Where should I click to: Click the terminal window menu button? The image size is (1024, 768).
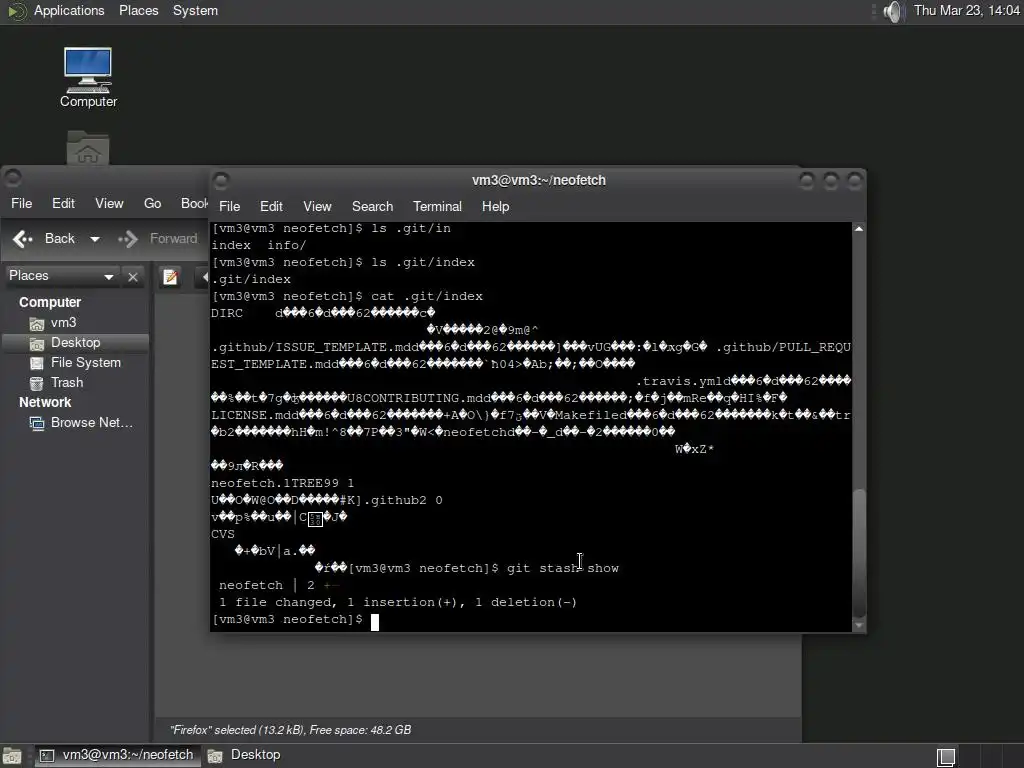pos(221,181)
